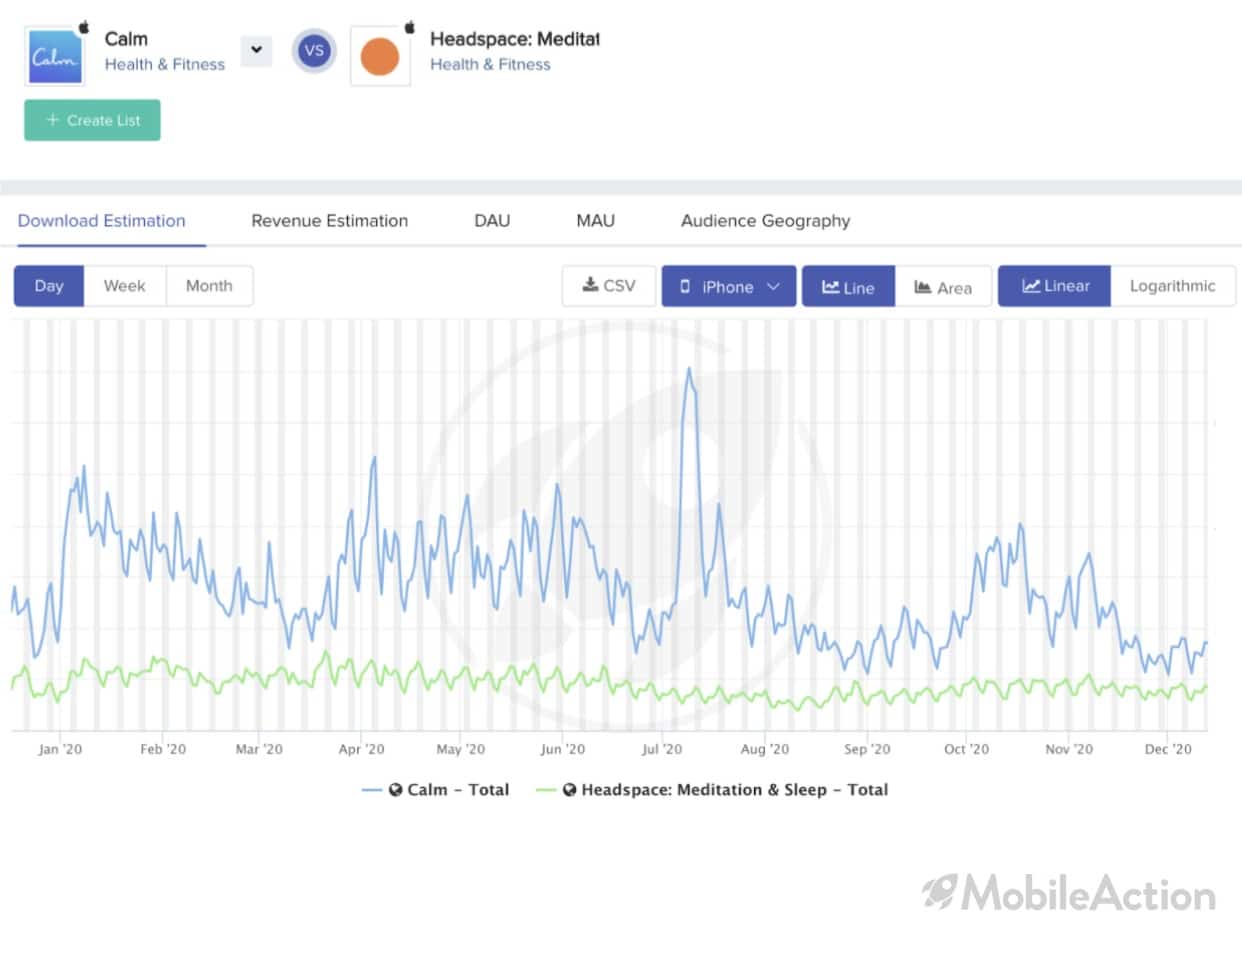This screenshot has height=962, width=1242.
Task: Switch to the Download Estimation tab
Action: 102,221
